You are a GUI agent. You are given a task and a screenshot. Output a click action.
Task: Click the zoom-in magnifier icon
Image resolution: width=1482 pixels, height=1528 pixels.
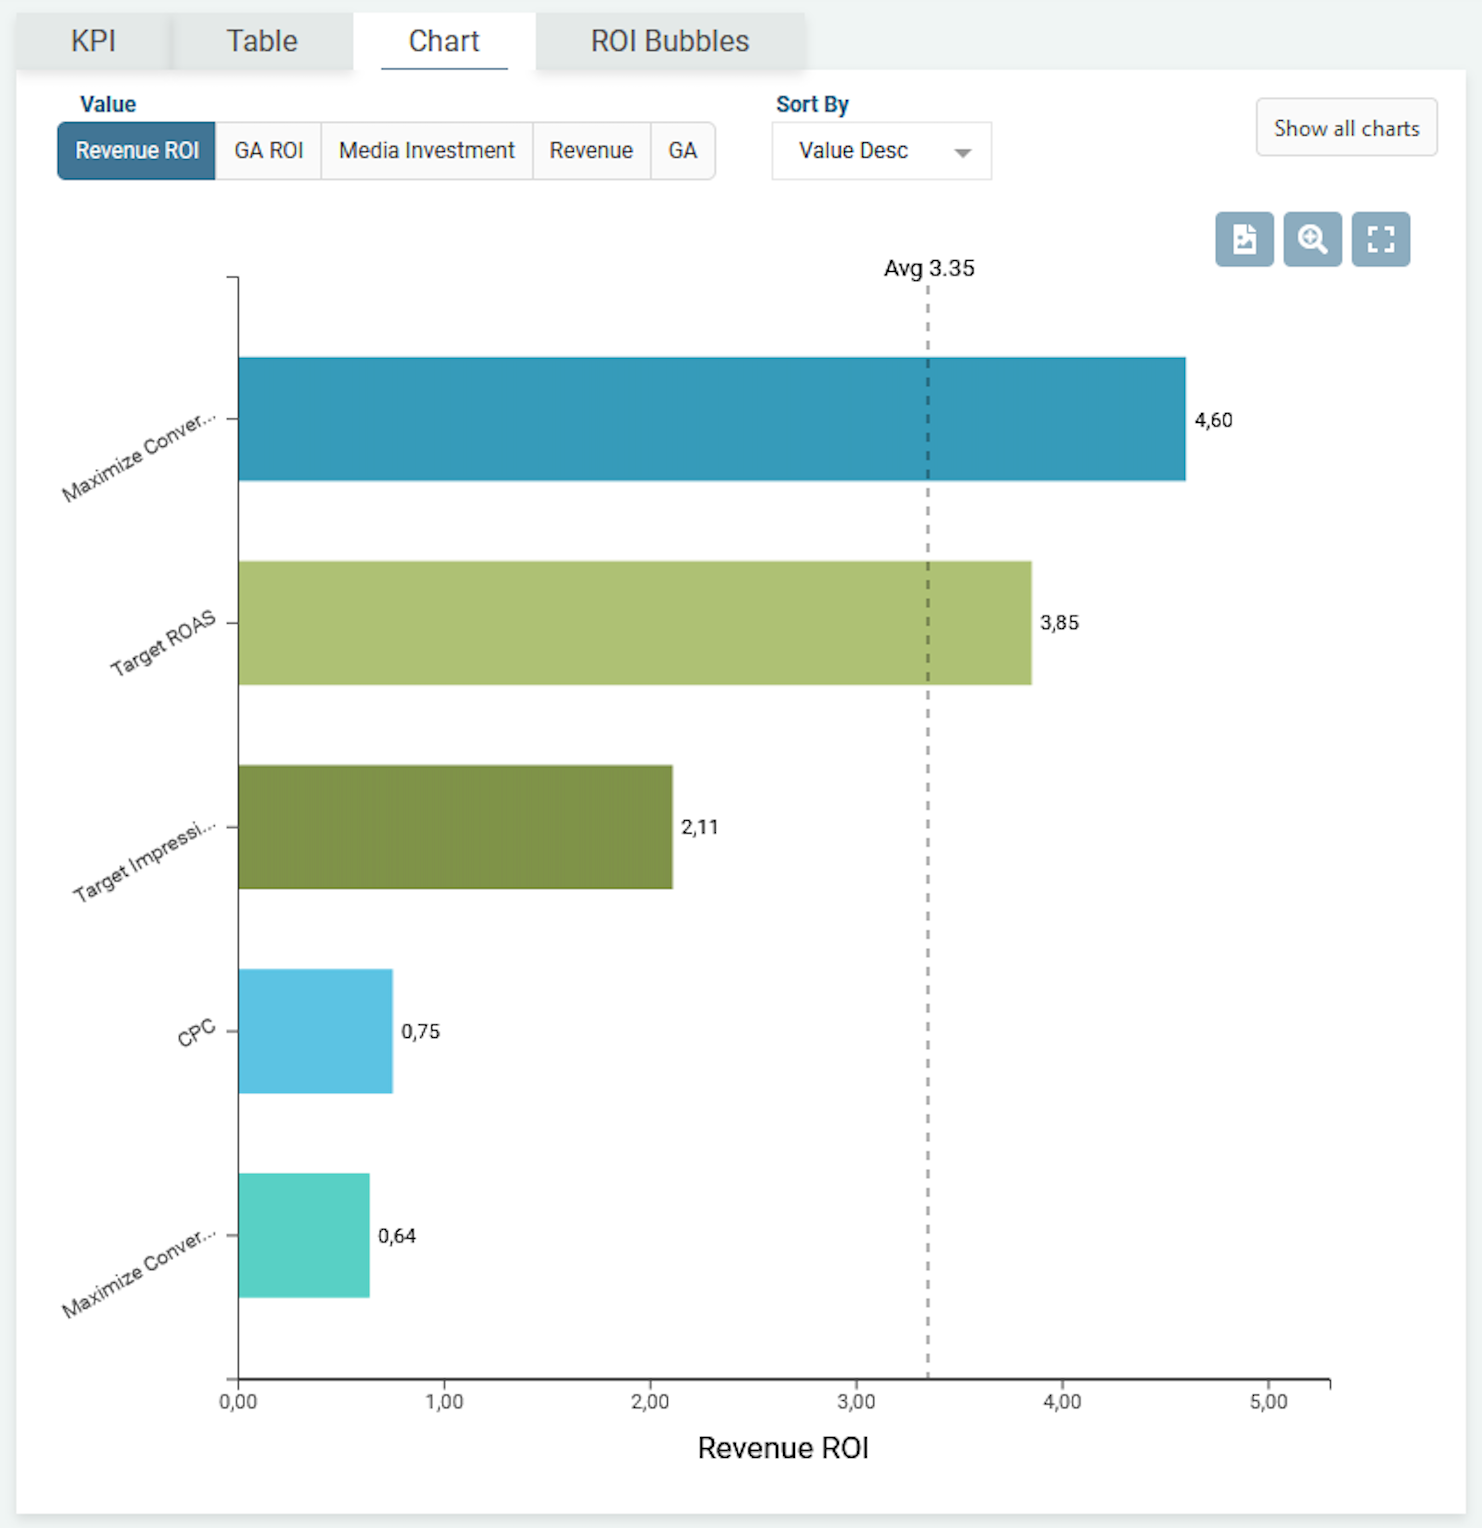pos(1312,239)
